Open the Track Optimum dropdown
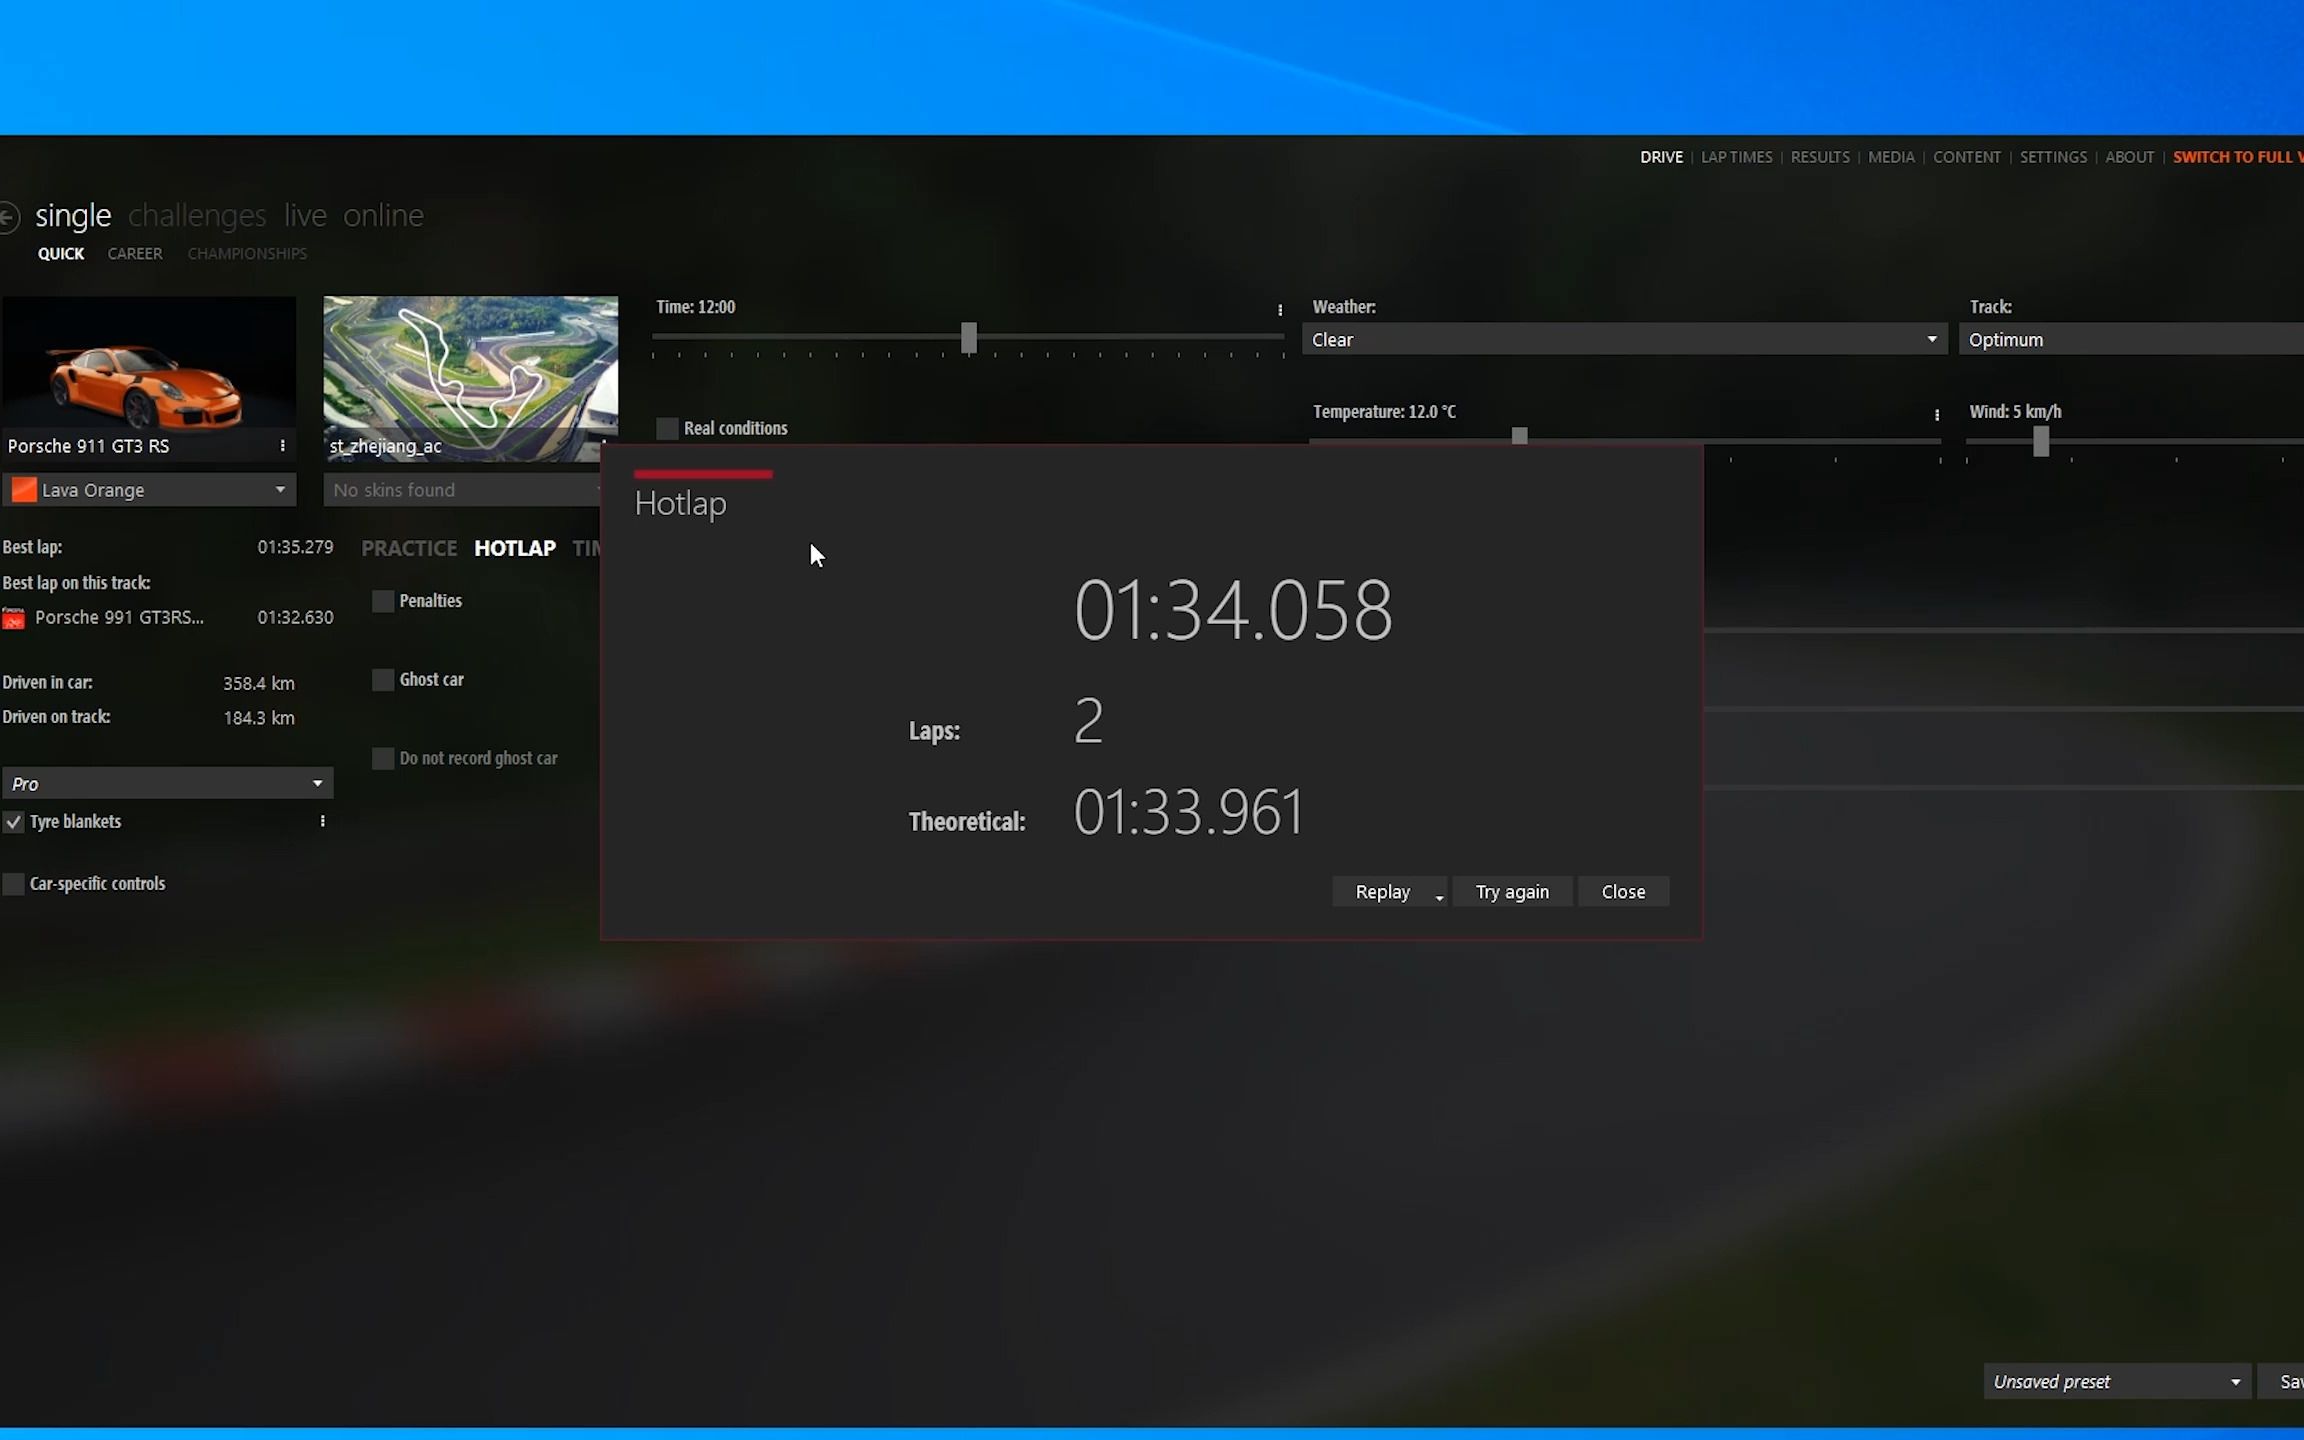The height and width of the screenshot is (1440, 2304). (x=2132, y=340)
